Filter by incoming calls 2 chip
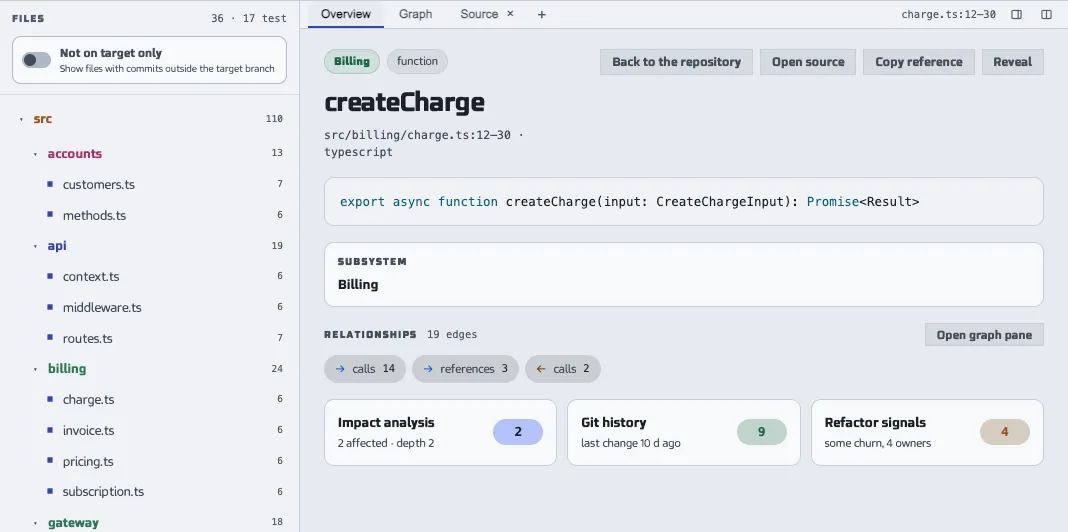Image resolution: width=1068 pixels, height=532 pixels. [563, 369]
